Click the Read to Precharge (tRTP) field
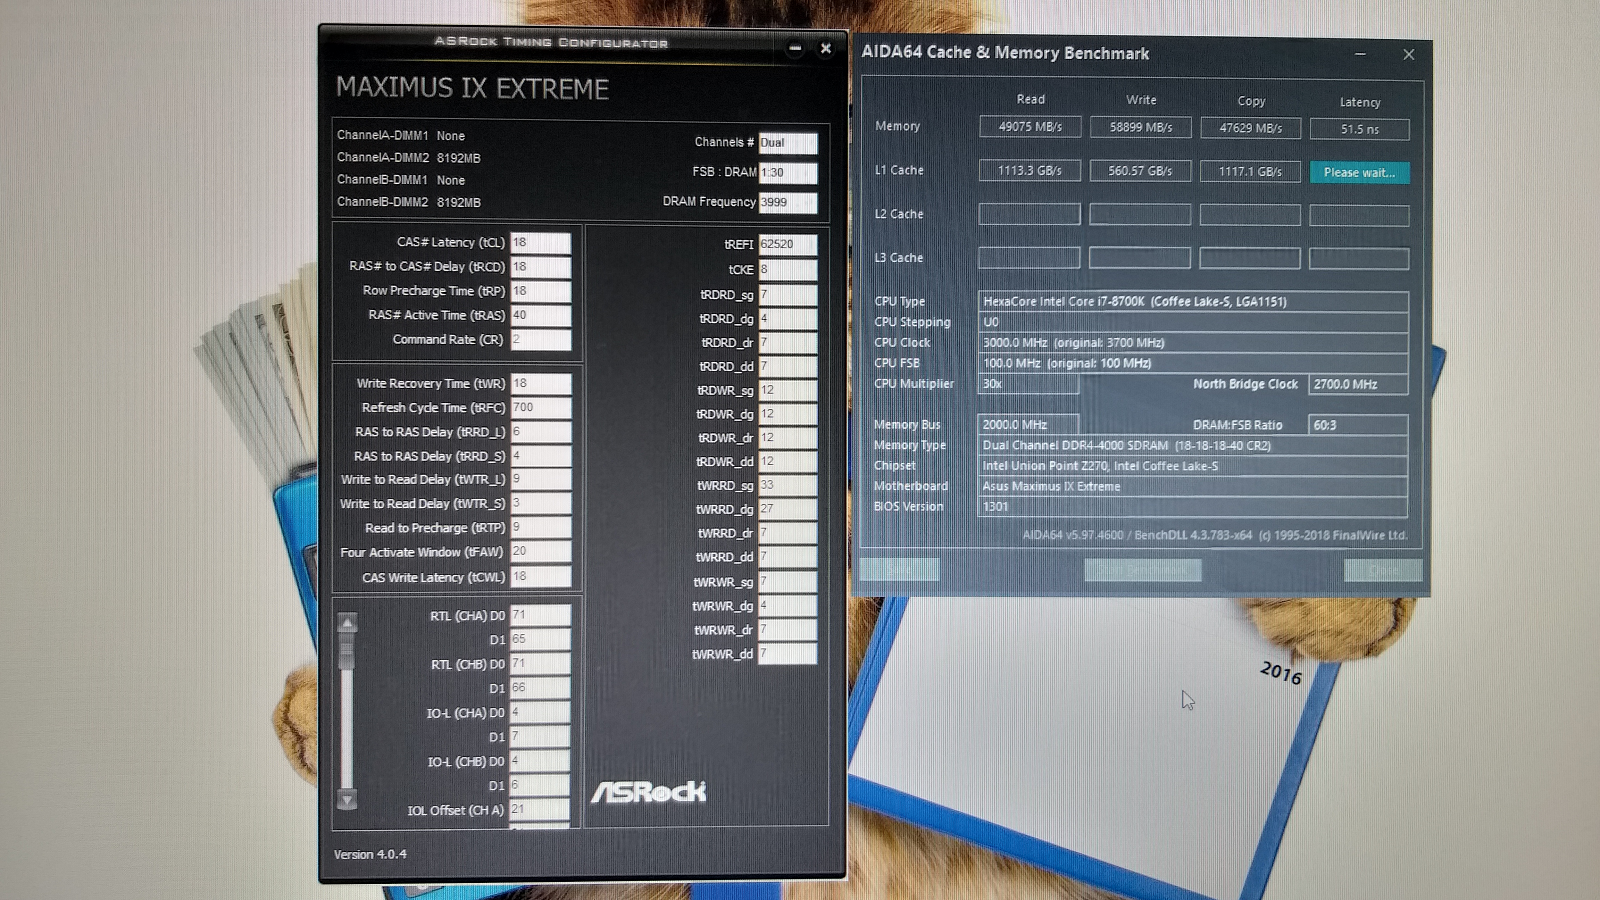Screen dimensions: 1600x900 [x=540, y=528]
